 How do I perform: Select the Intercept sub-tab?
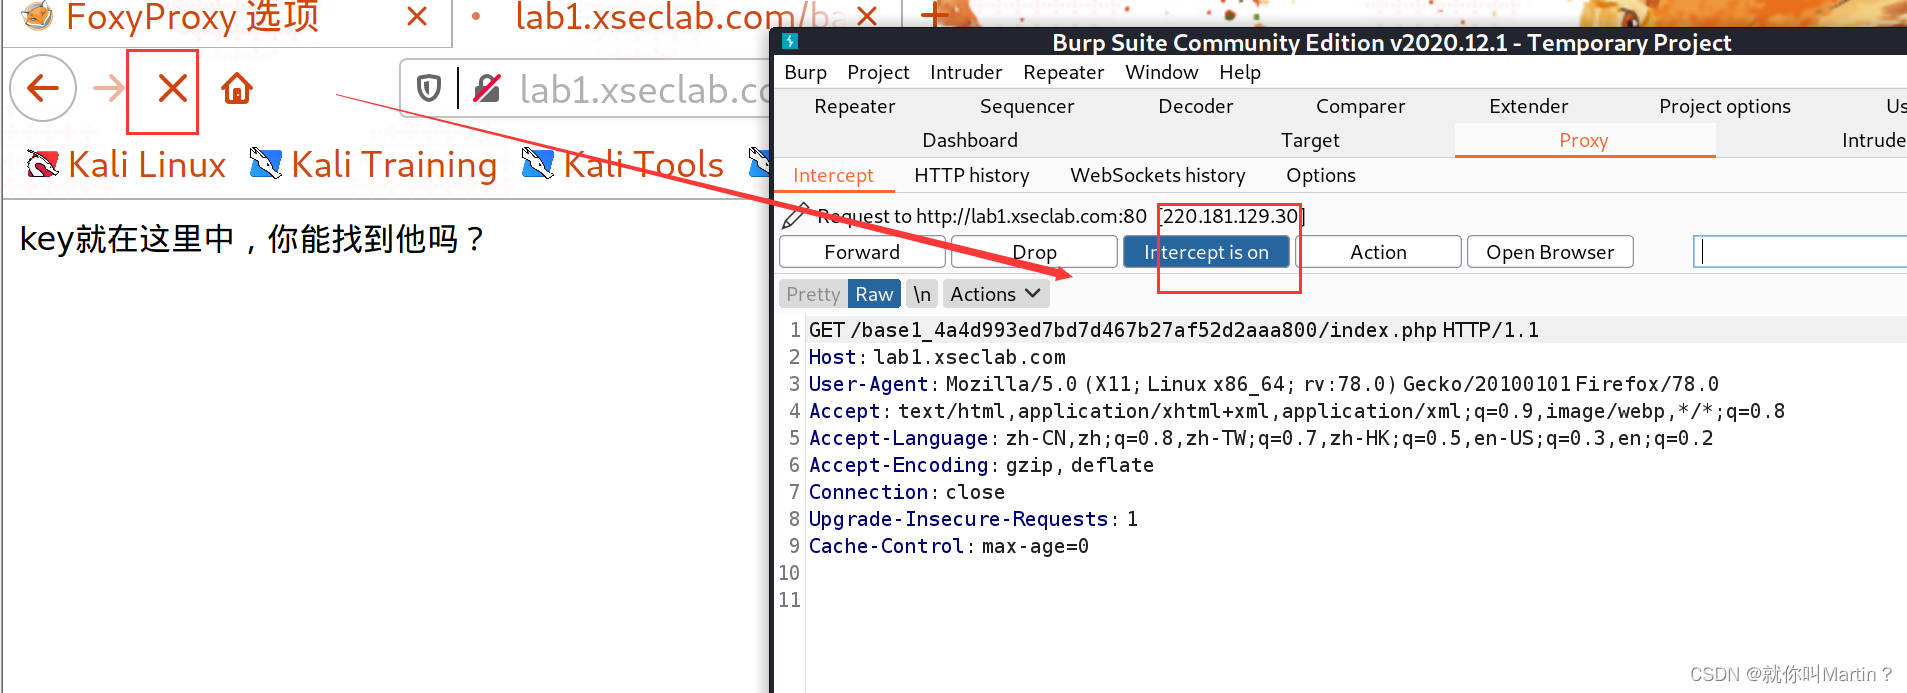click(x=833, y=175)
